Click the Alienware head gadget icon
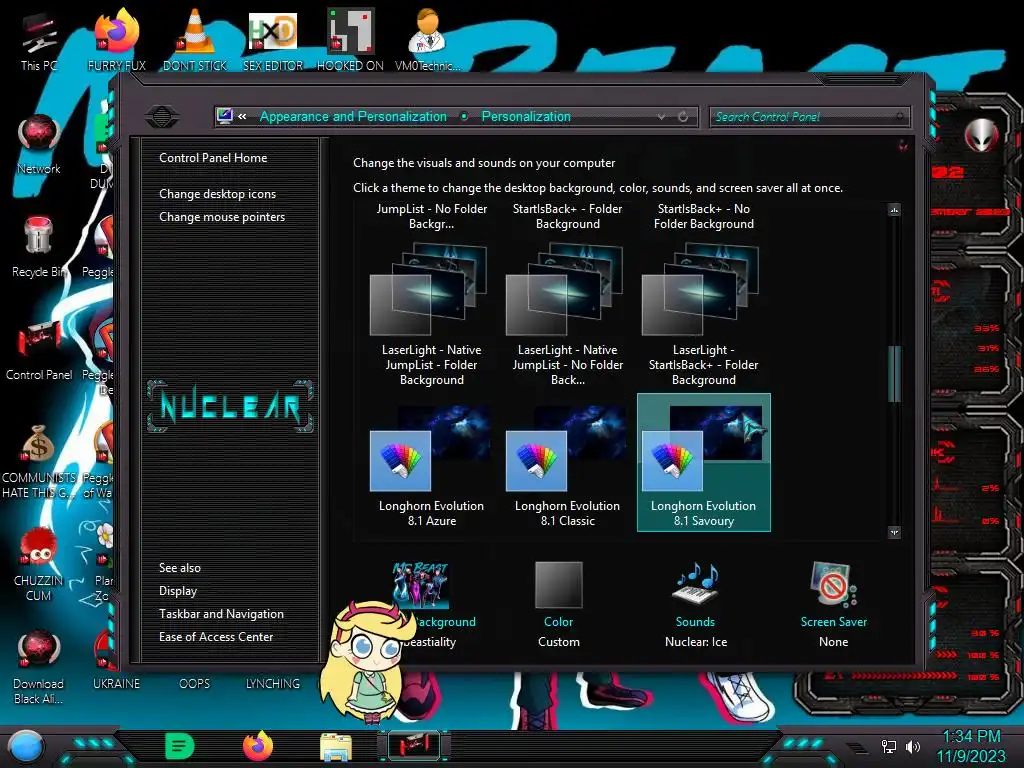The width and height of the screenshot is (1024, 768). tap(981, 135)
